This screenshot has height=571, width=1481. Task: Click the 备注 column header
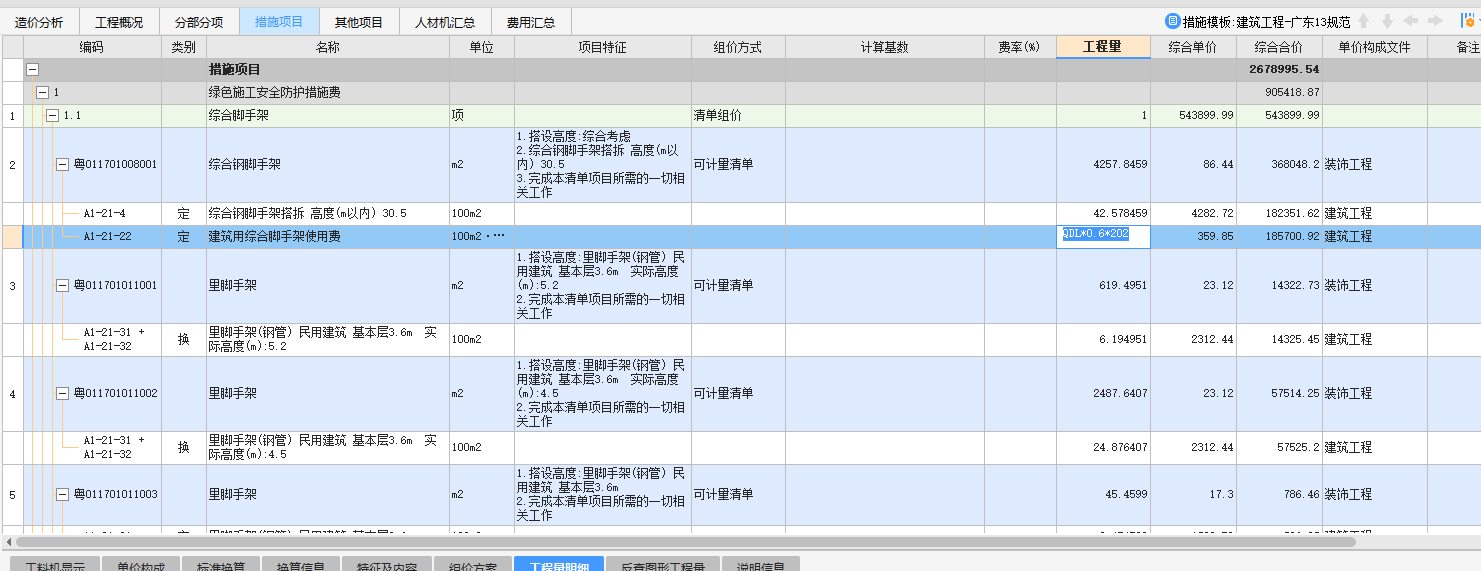tap(1454, 48)
